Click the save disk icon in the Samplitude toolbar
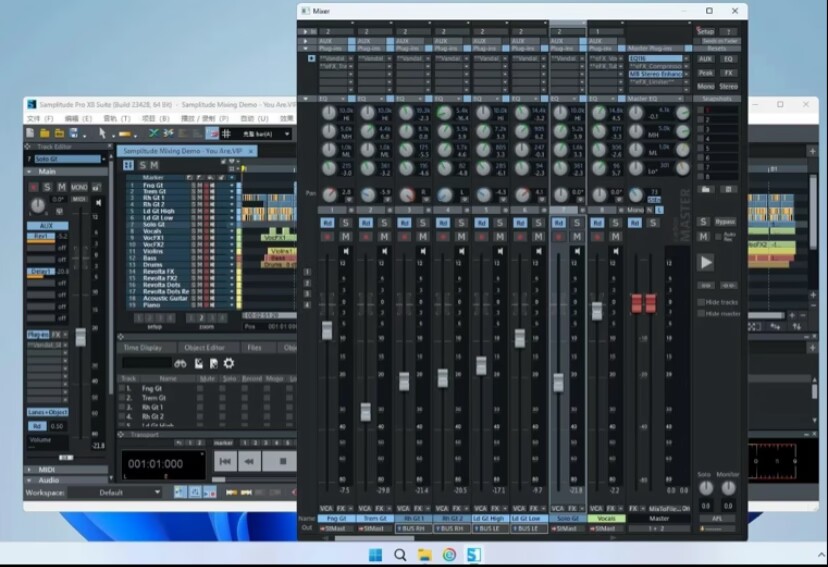828x567 pixels. [x=74, y=134]
